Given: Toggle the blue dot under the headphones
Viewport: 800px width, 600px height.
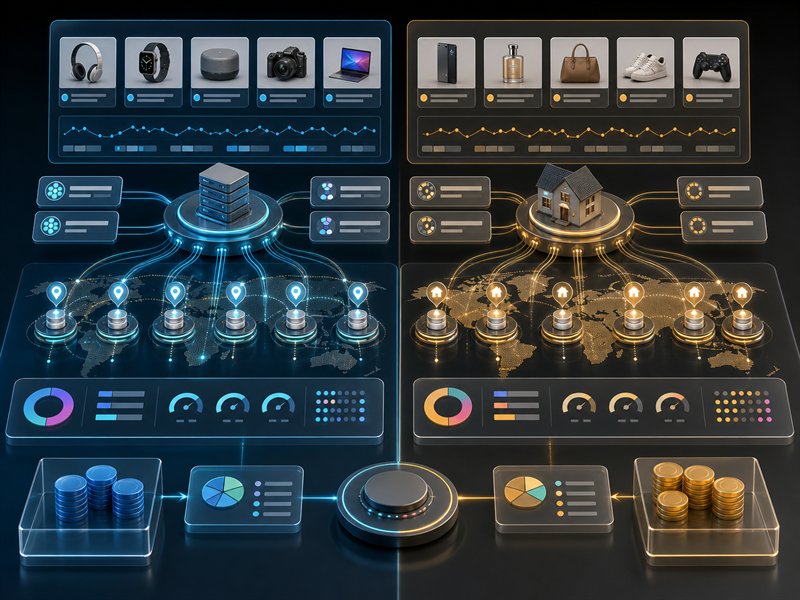Looking at the screenshot, I should point(65,97).
